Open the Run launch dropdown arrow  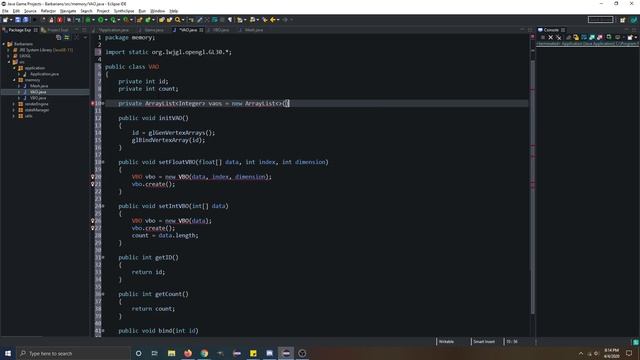coord(106,20)
